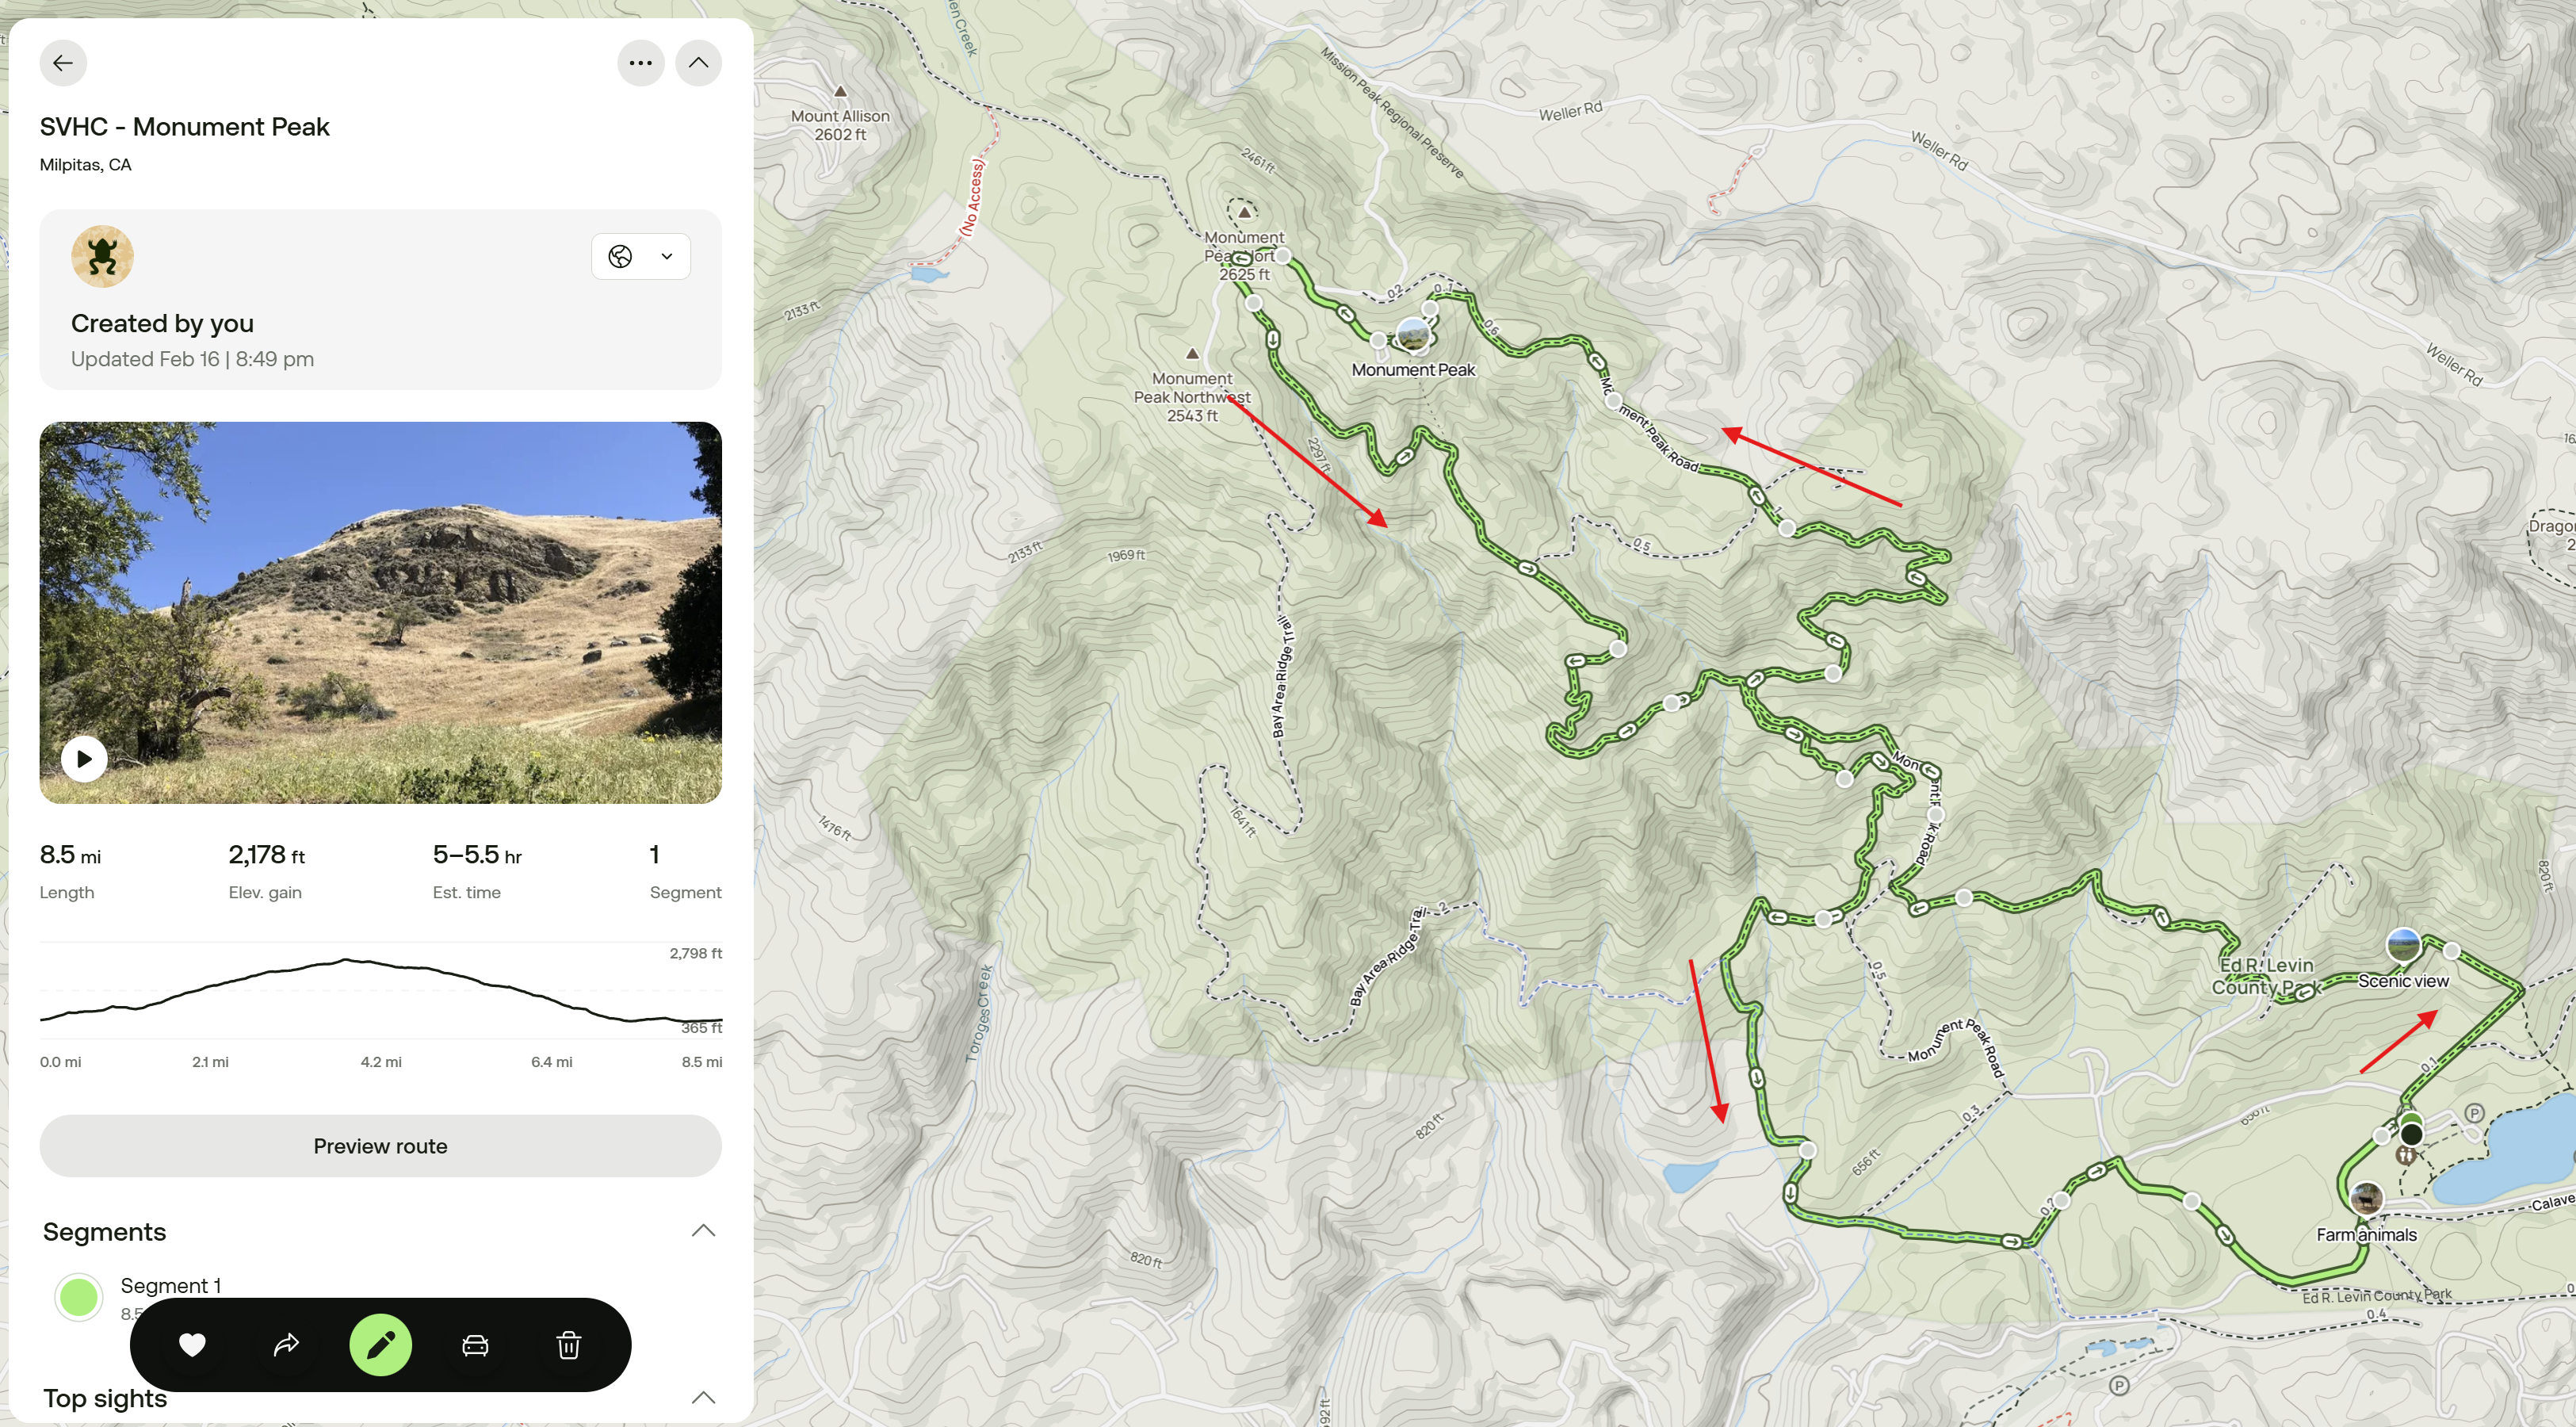Share the route using arrow icon
Image resolution: width=2576 pixels, height=1427 pixels.
click(x=286, y=1345)
